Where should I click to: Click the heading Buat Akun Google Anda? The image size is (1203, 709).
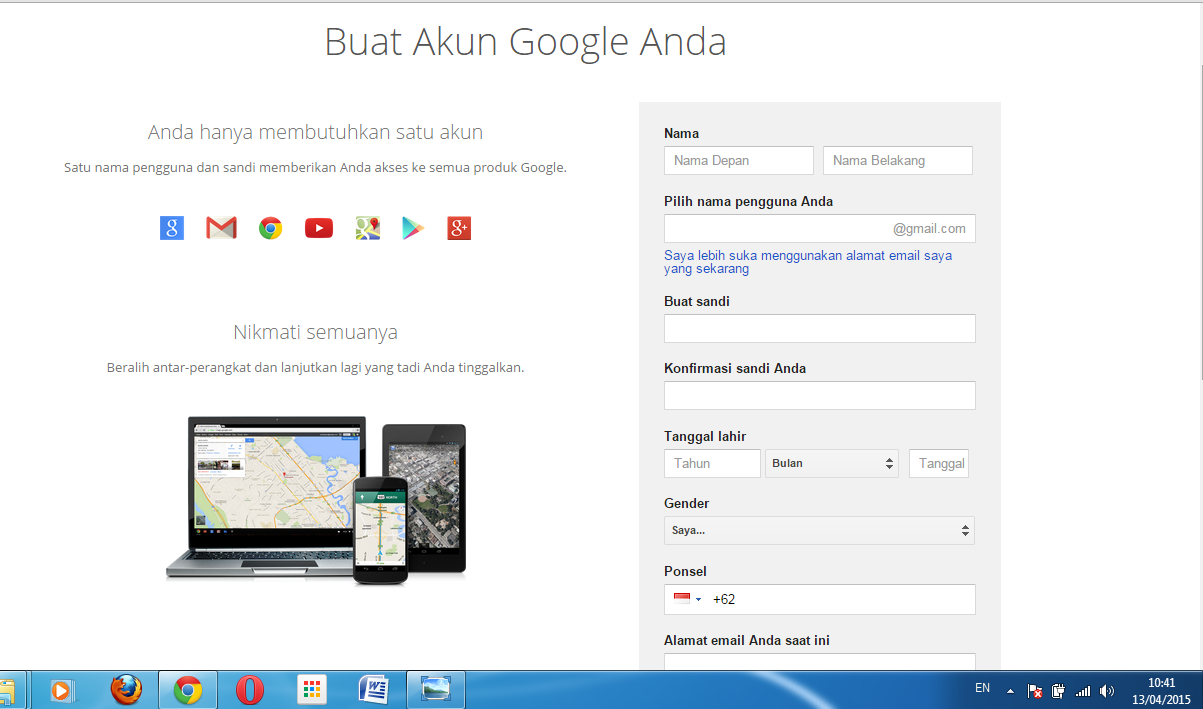pos(525,43)
